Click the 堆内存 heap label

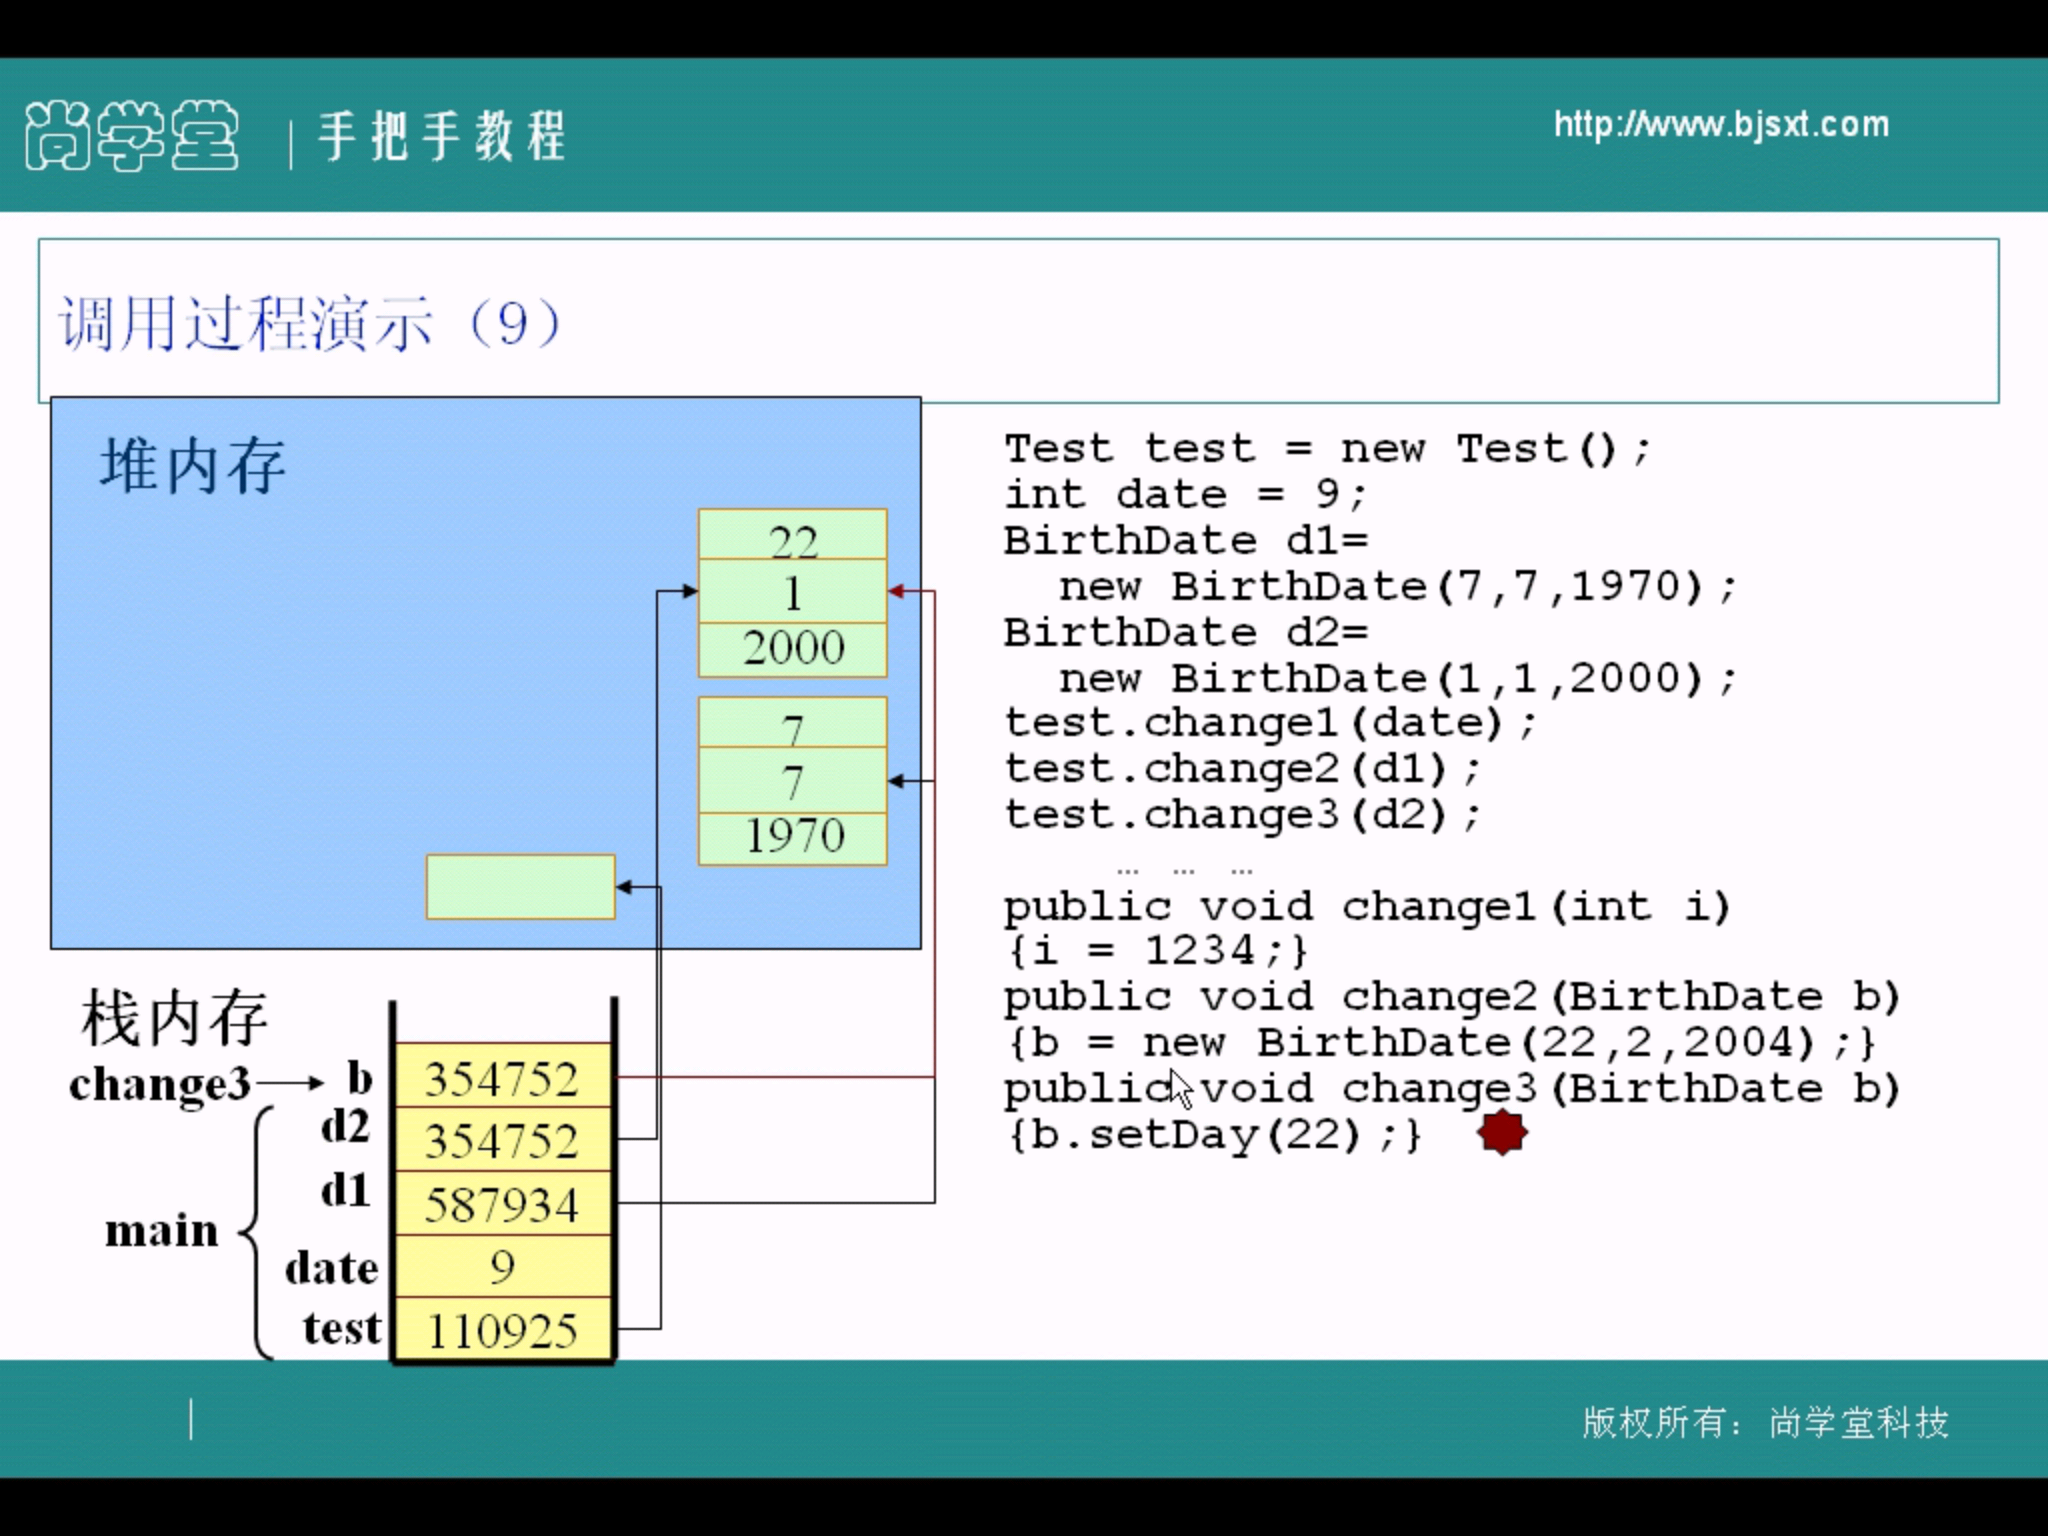tap(192, 466)
